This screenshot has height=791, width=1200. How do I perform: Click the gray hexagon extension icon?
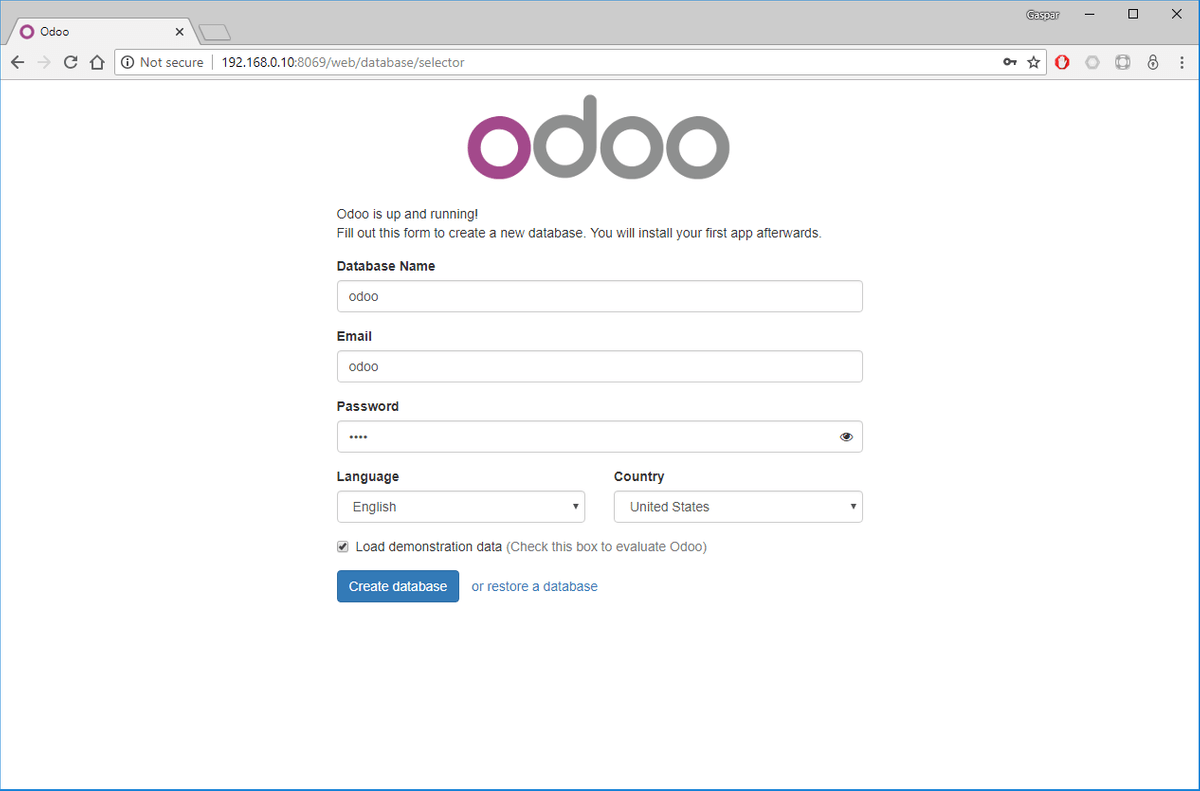click(x=1093, y=62)
